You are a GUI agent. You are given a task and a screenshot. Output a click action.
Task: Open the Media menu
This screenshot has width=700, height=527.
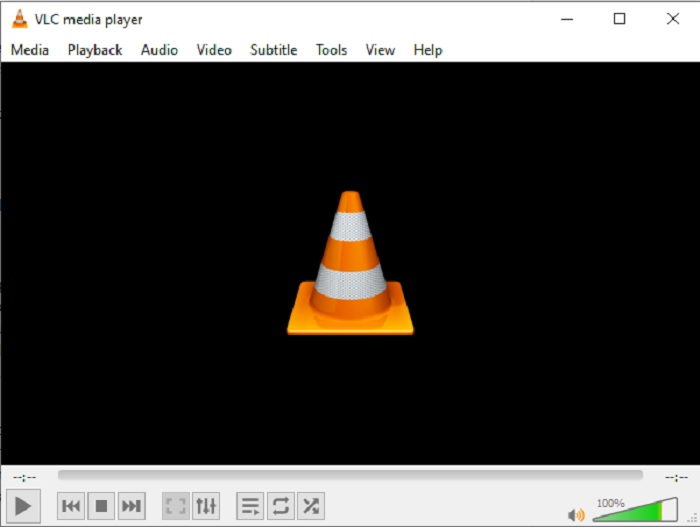[29, 50]
